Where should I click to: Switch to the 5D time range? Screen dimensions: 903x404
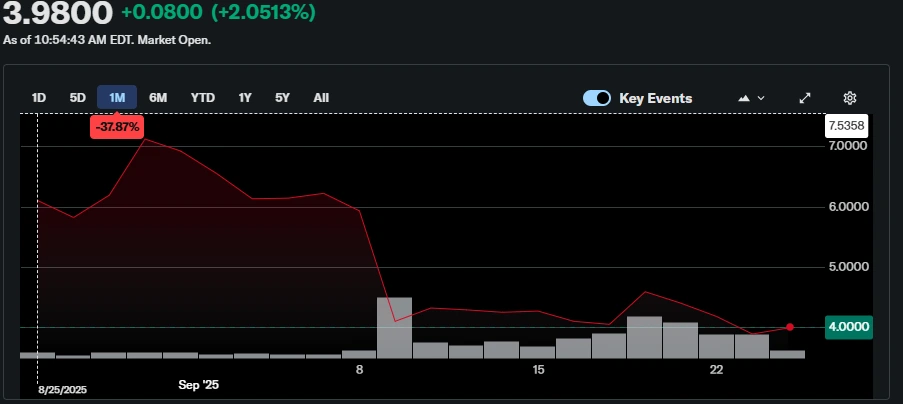click(77, 98)
